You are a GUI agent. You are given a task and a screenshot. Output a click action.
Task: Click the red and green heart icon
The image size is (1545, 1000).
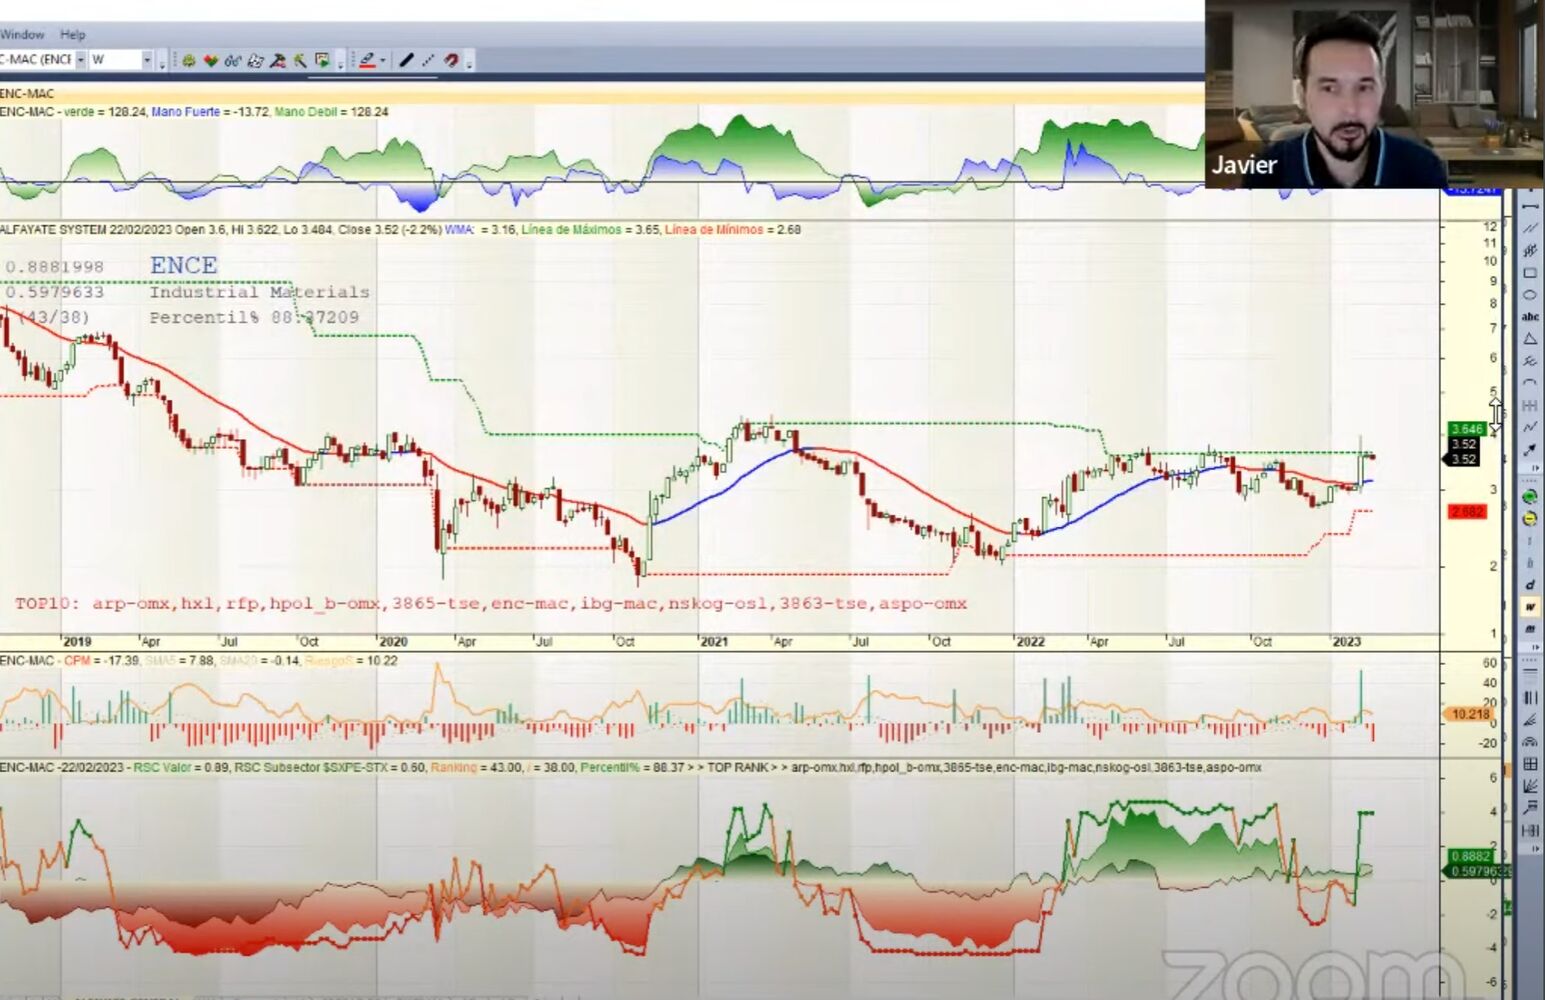click(x=210, y=61)
